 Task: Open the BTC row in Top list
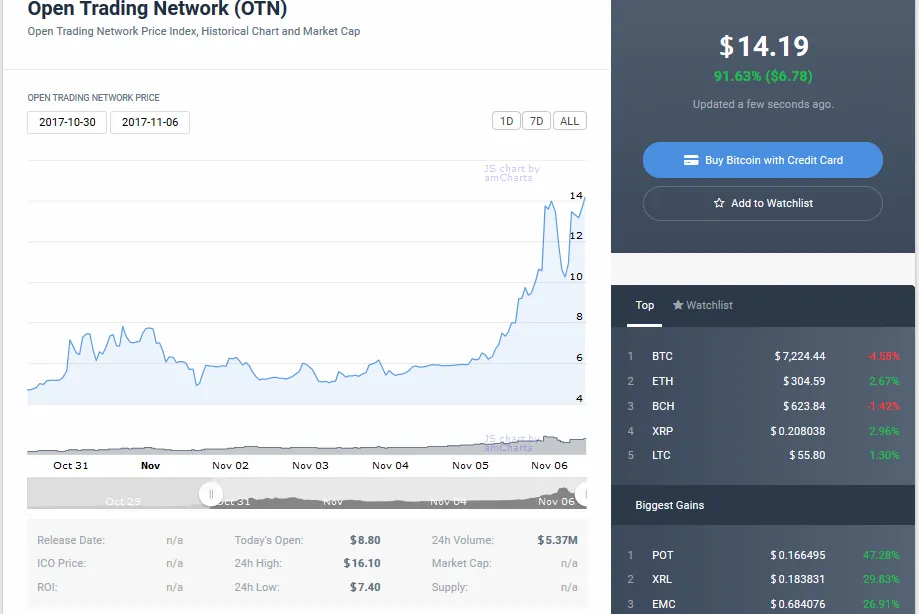coord(763,356)
